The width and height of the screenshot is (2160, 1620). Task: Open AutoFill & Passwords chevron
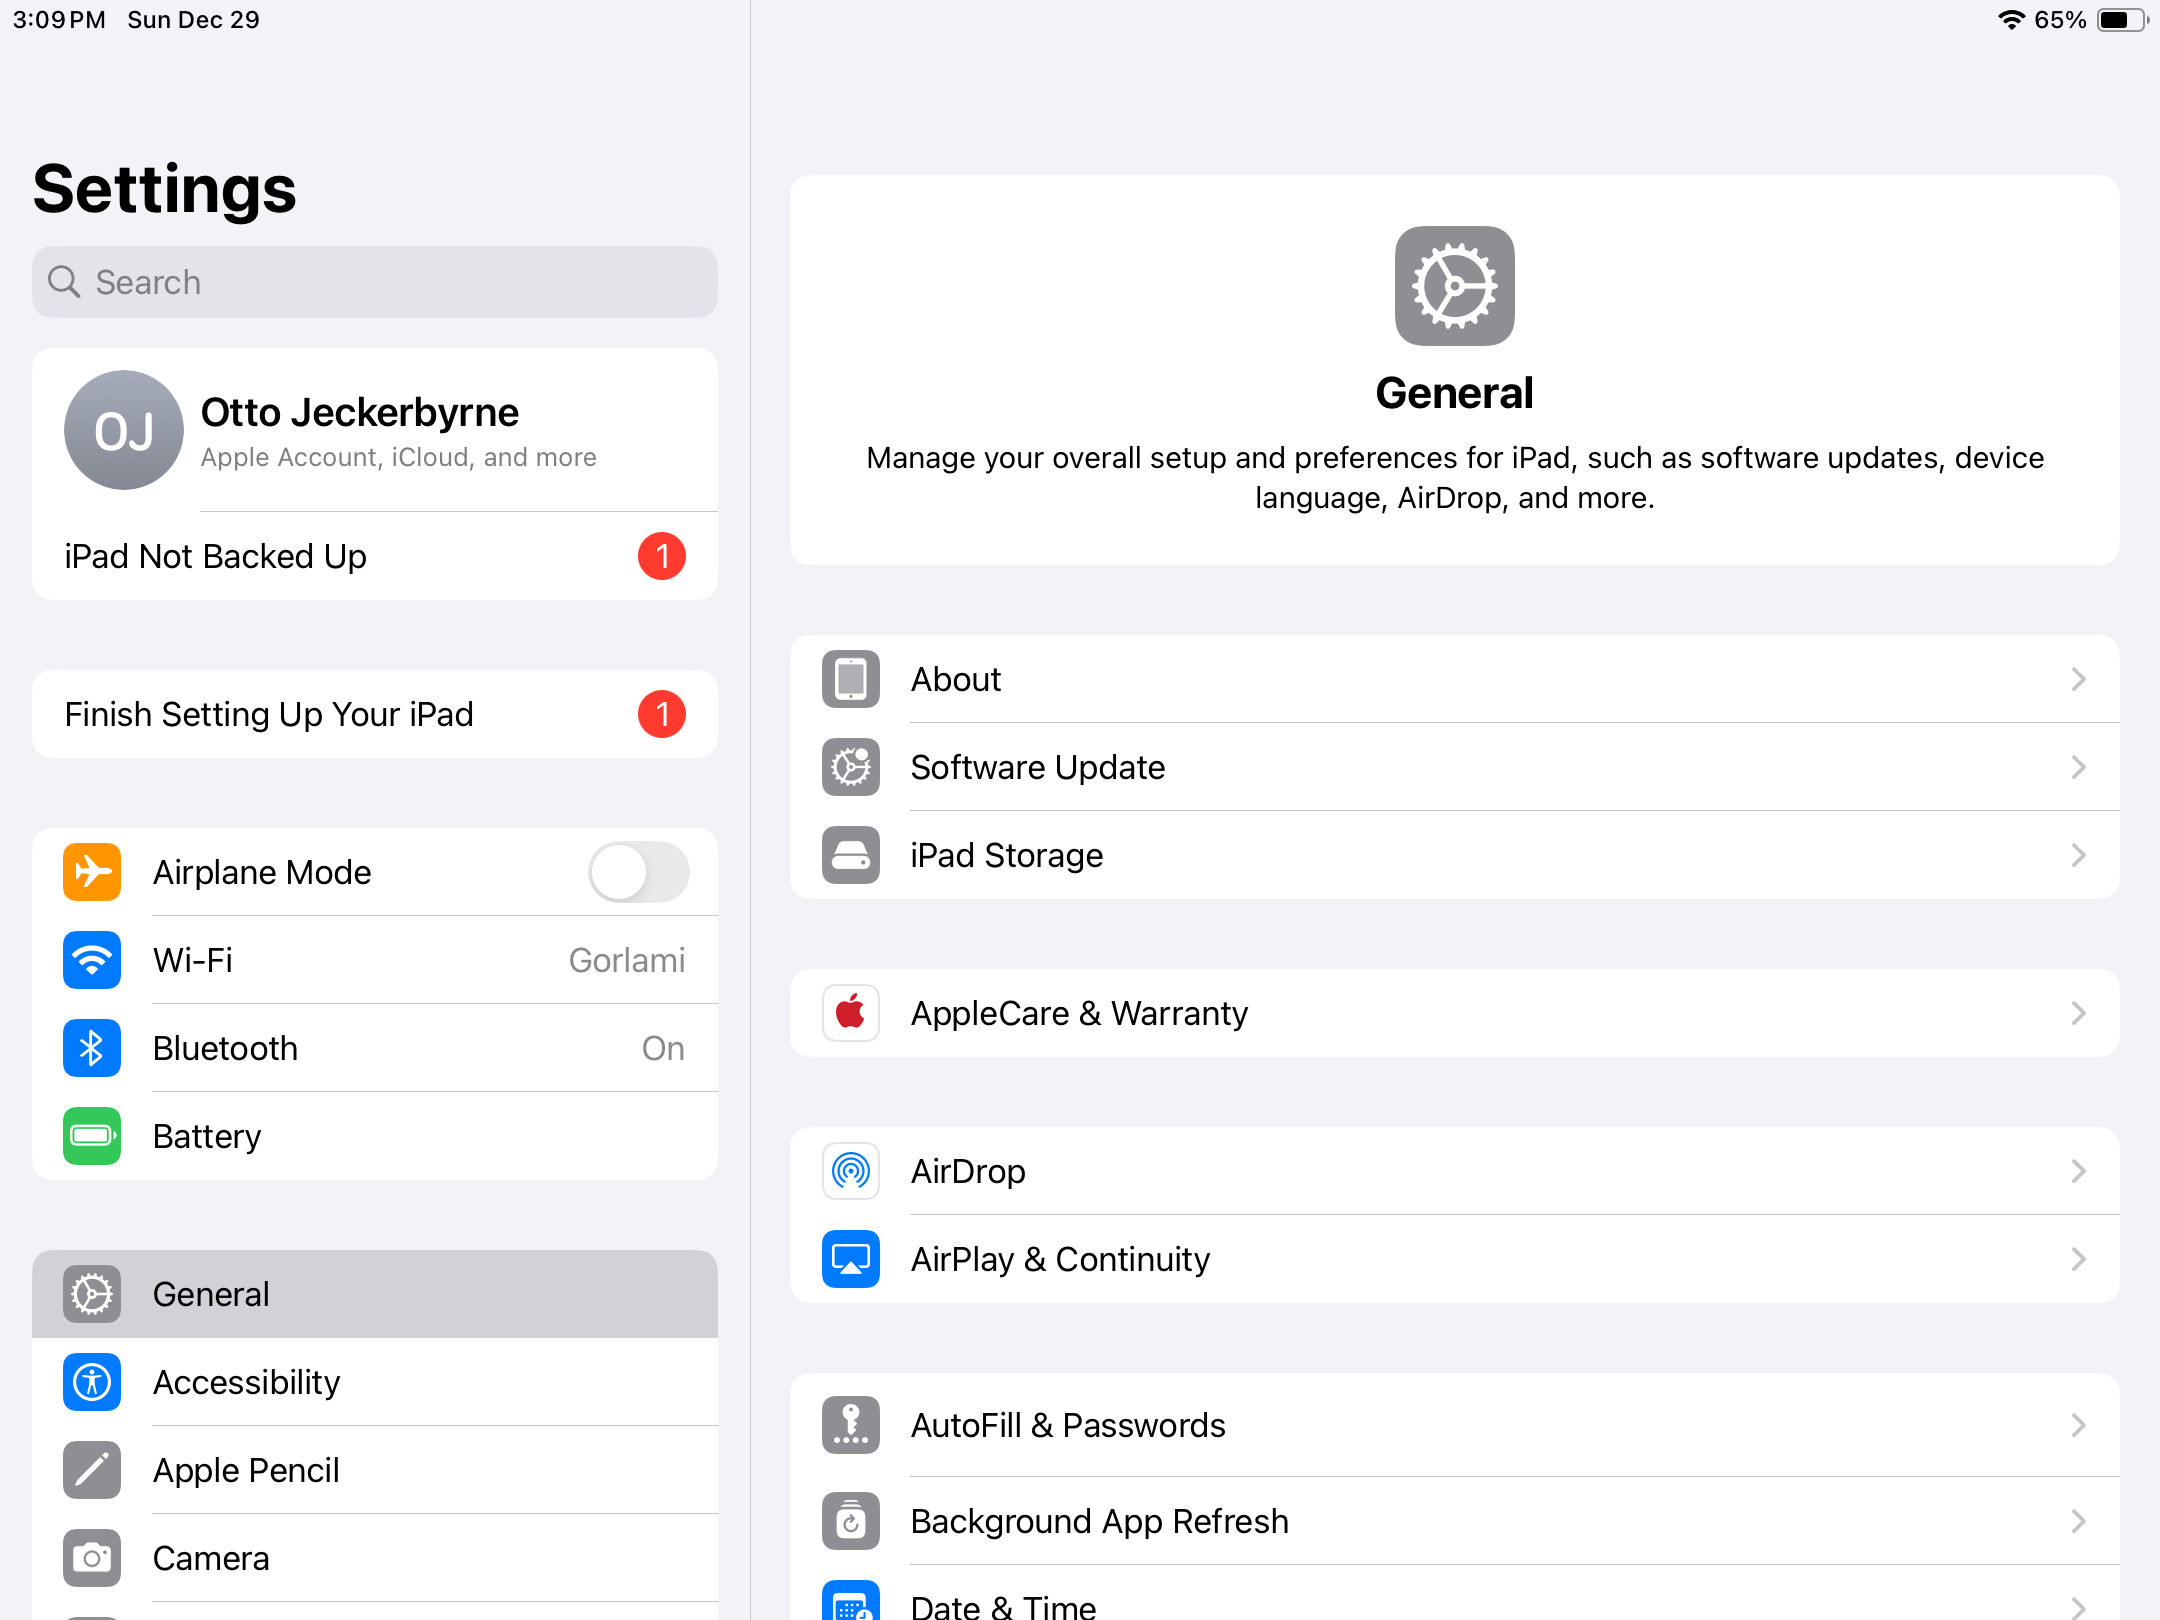(x=2079, y=1425)
